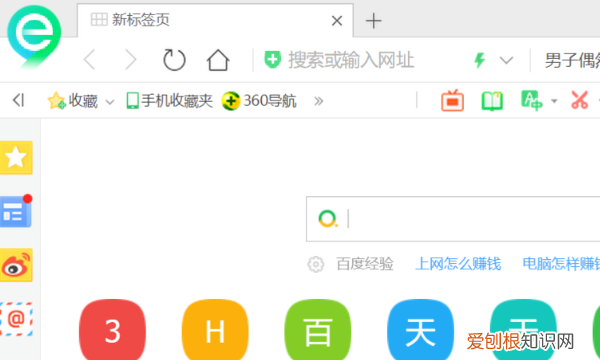Viewport: 600px width, 360px height.
Task: Open the blue news sidebar icon
Action: click(15, 211)
